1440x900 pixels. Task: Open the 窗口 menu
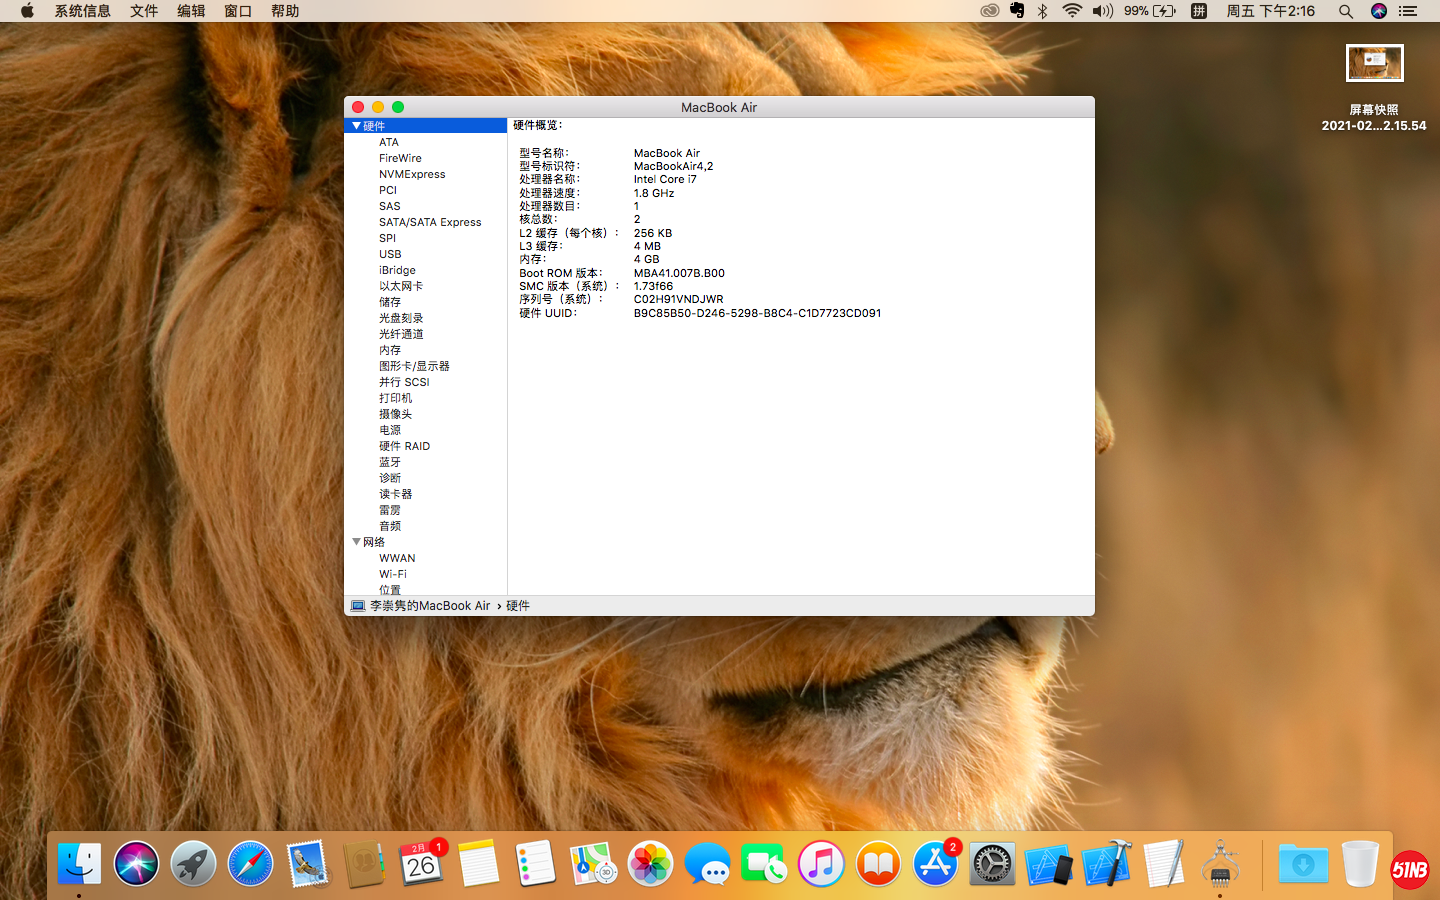[x=238, y=11]
